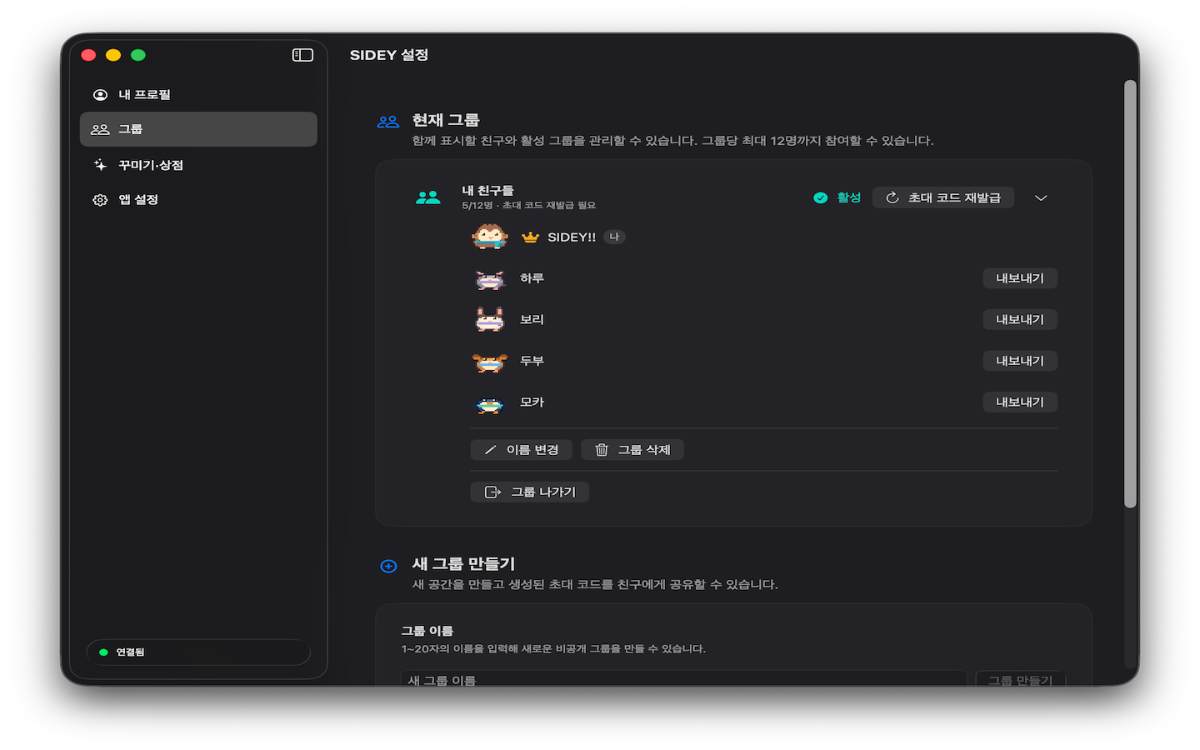Click the yellow minimize window button
The width and height of the screenshot is (1200, 750).
(x=113, y=55)
